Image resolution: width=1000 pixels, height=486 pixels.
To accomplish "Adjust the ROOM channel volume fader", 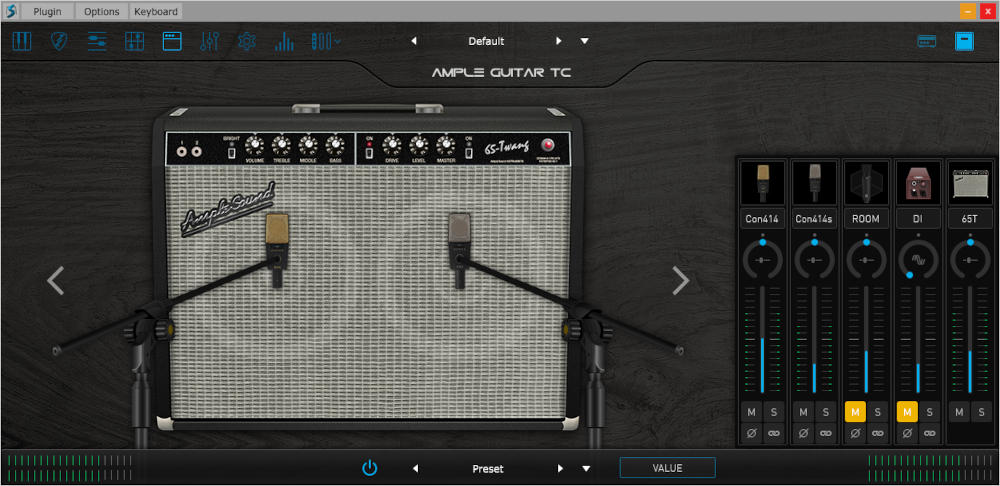I will tap(866, 340).
